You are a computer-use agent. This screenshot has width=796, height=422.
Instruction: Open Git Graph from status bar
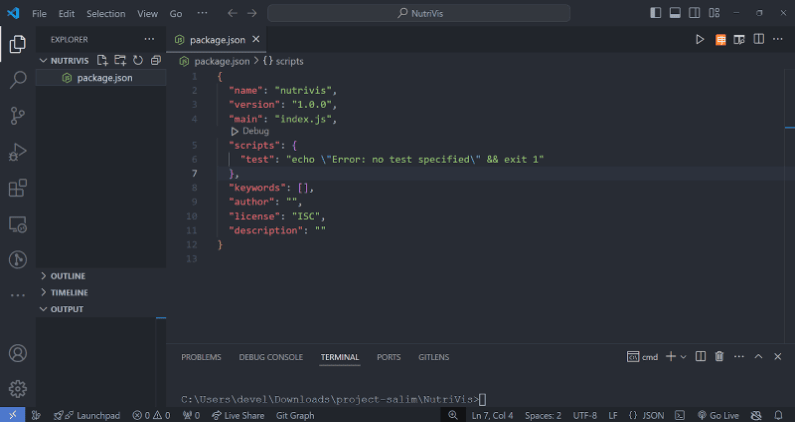[295, 415]
